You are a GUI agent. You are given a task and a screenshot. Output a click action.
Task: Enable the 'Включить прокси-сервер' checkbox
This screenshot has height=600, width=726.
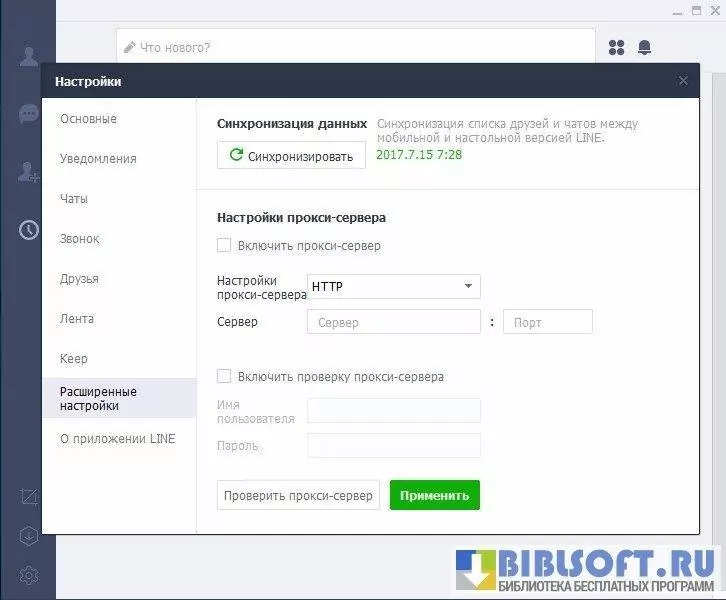[x=224, y=245]
